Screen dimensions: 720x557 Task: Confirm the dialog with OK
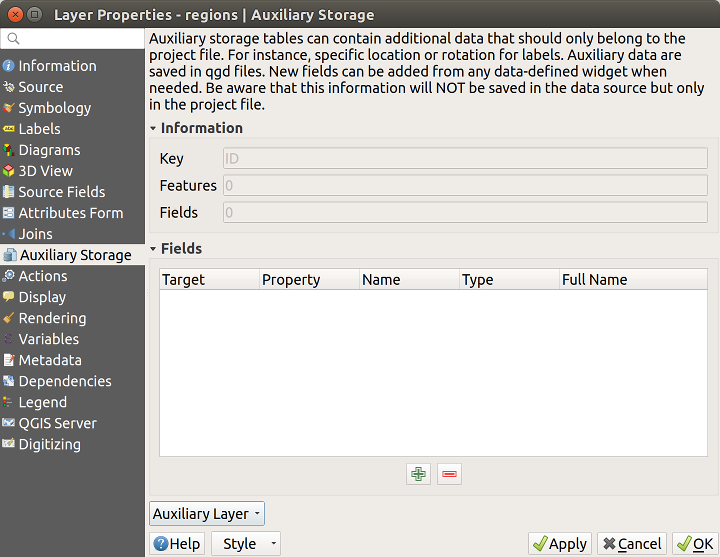point(694,544)
